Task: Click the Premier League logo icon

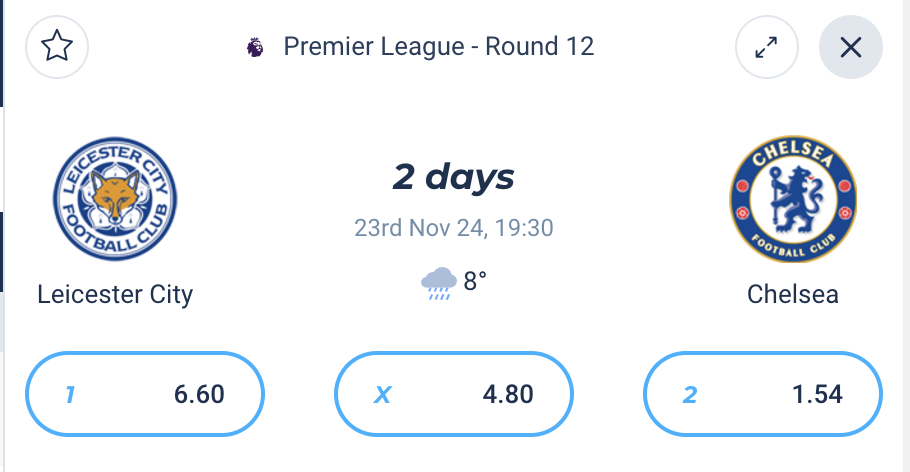Action: tap(255, 47)
